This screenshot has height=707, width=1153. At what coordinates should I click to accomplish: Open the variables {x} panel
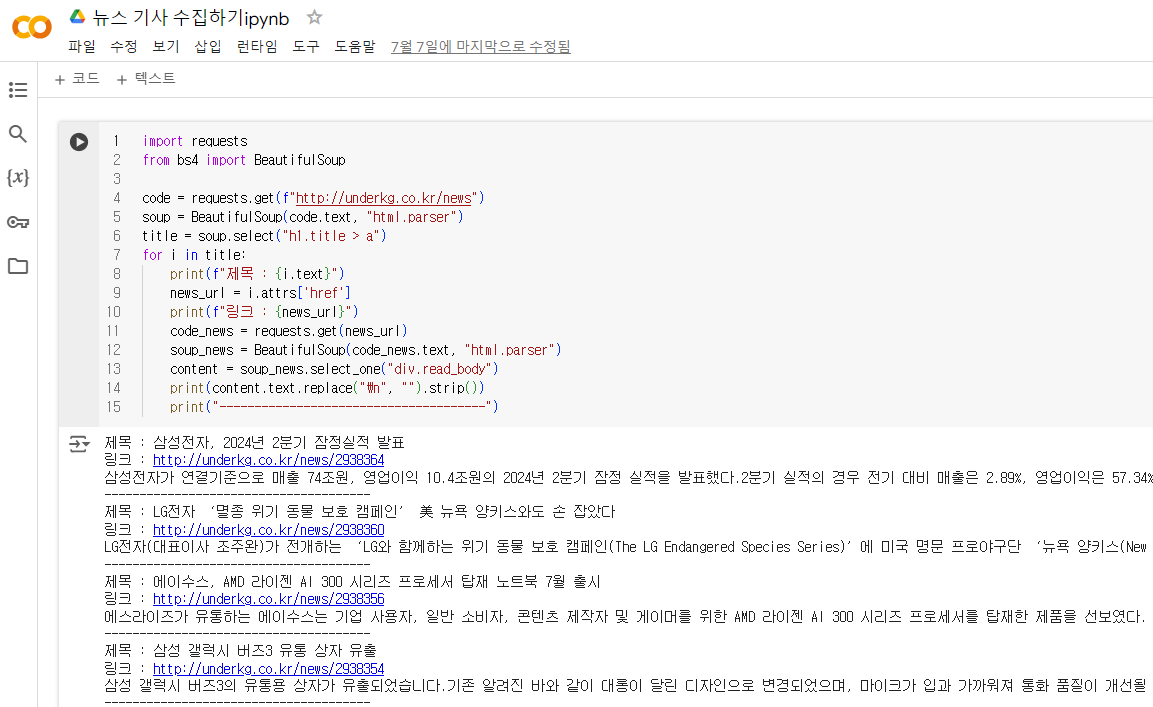(18, 178)
